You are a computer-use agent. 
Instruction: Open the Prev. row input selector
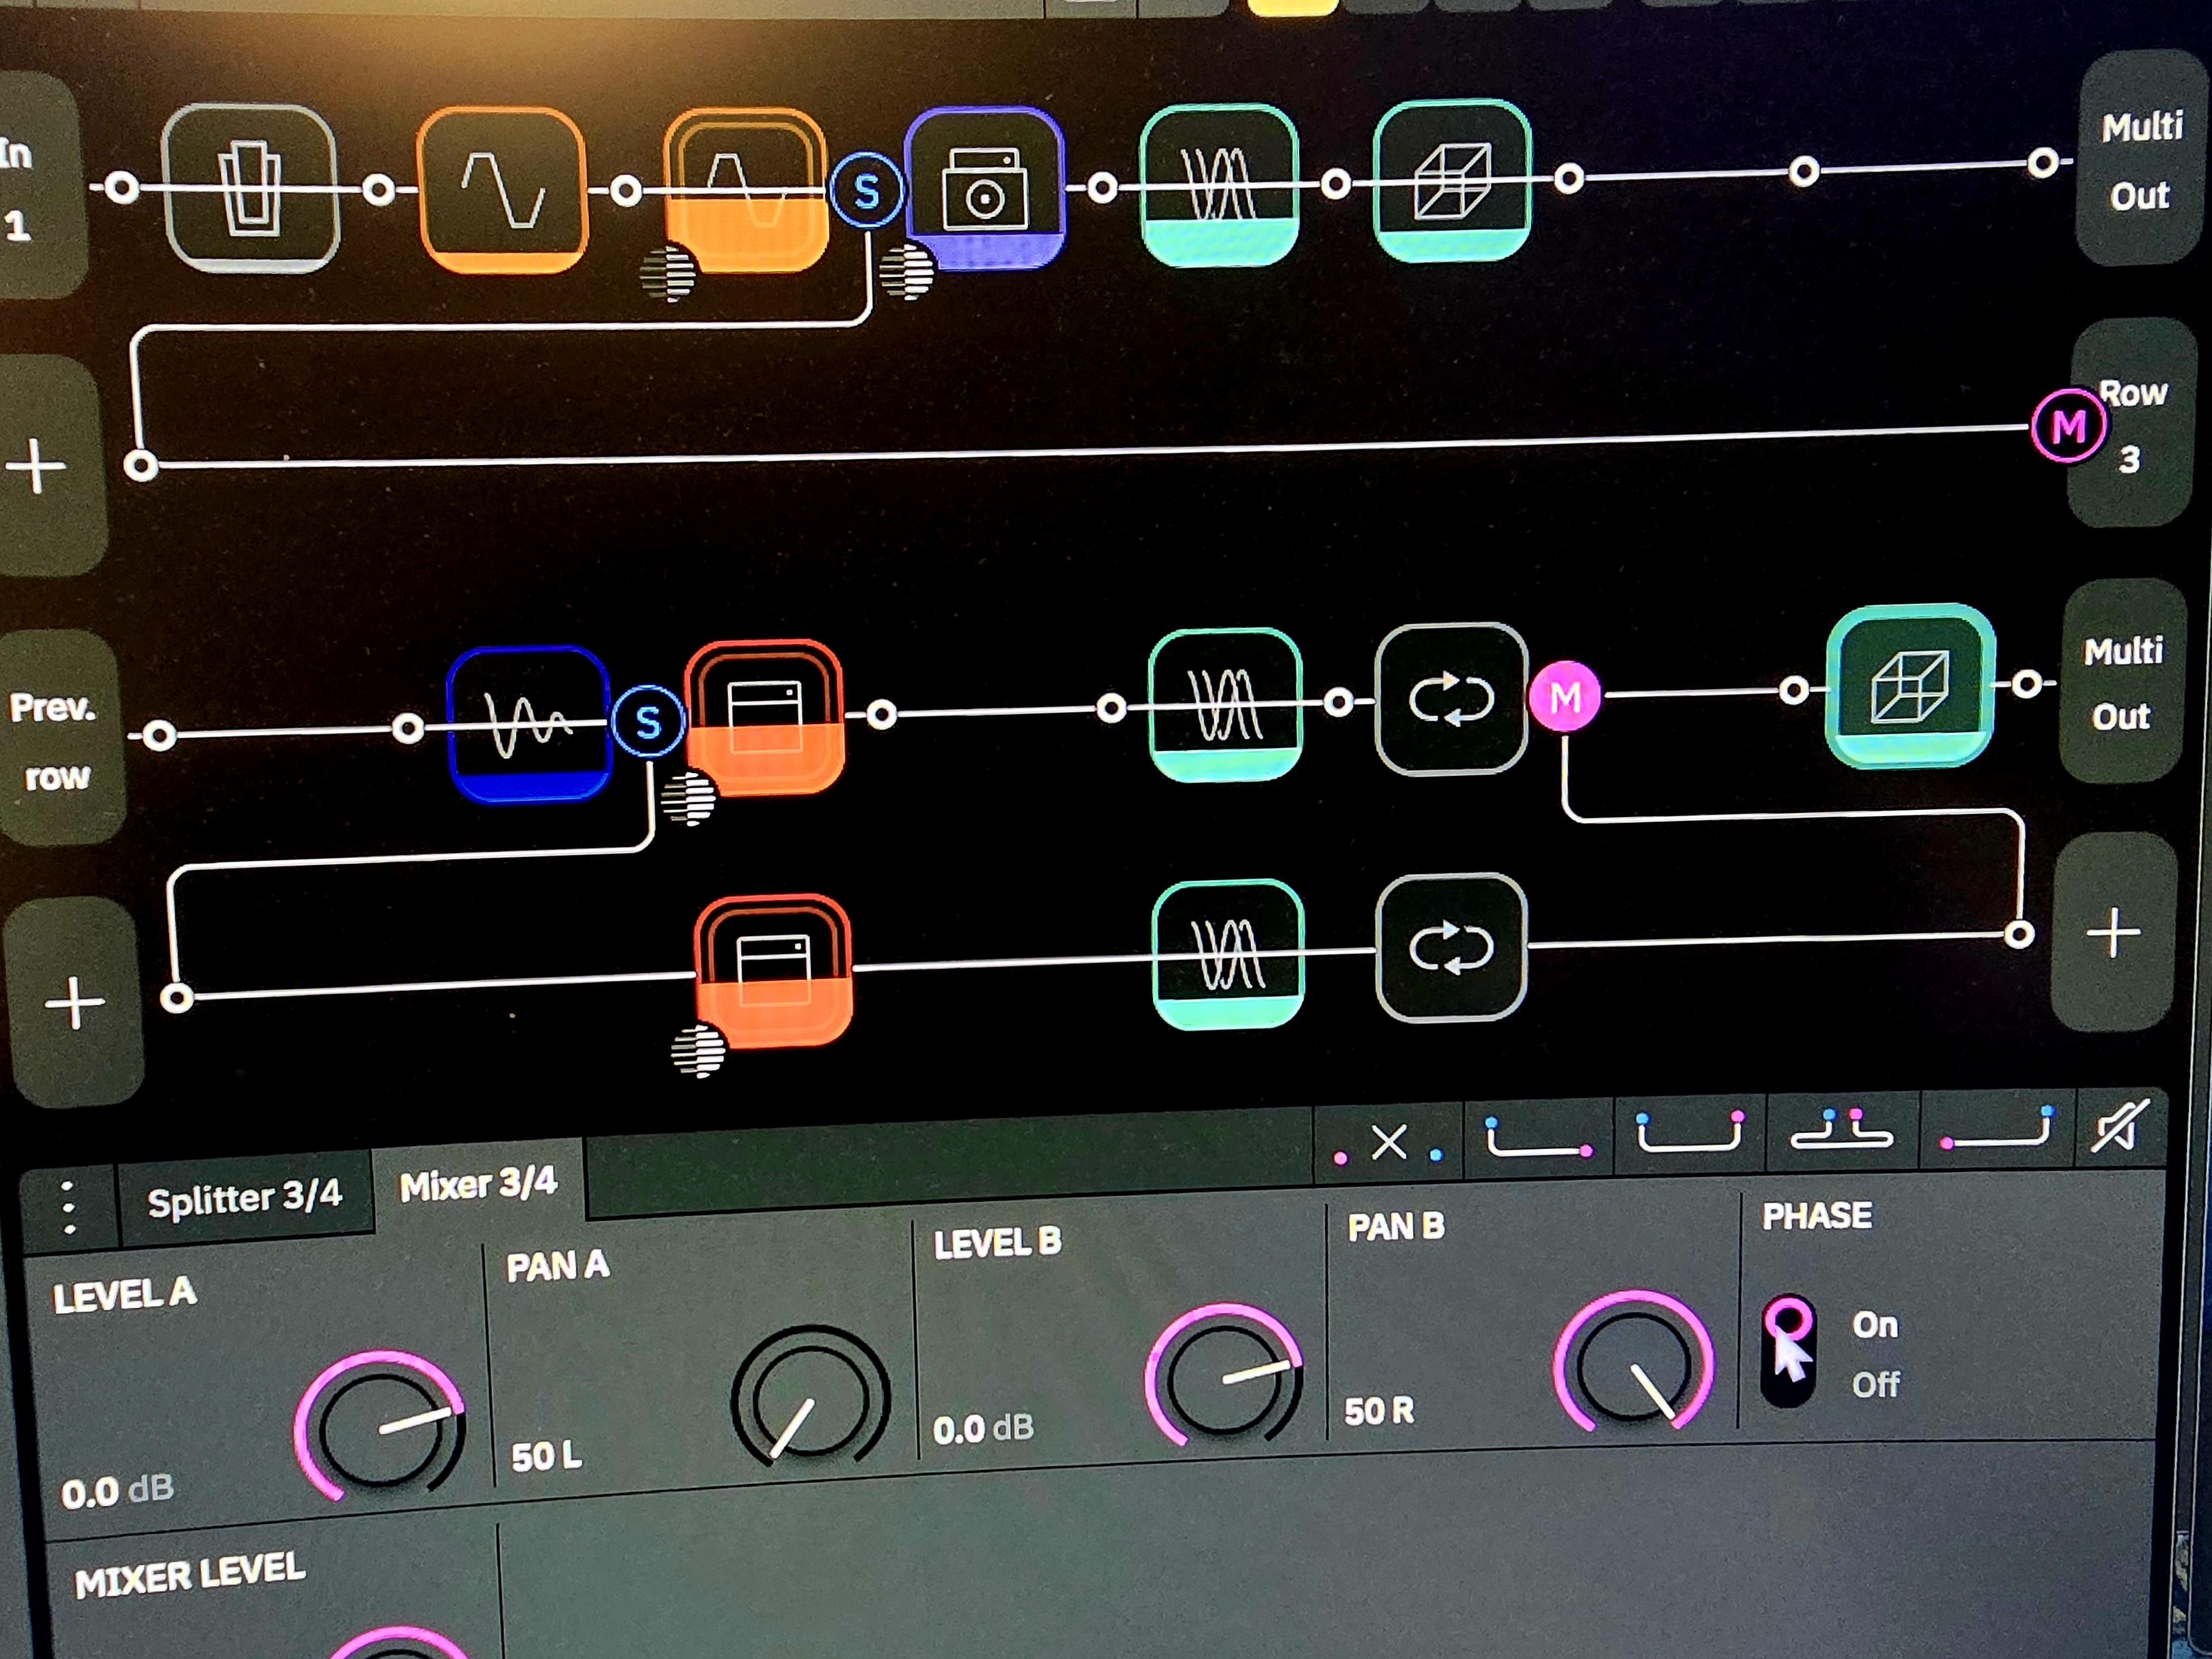pos(56,741)
